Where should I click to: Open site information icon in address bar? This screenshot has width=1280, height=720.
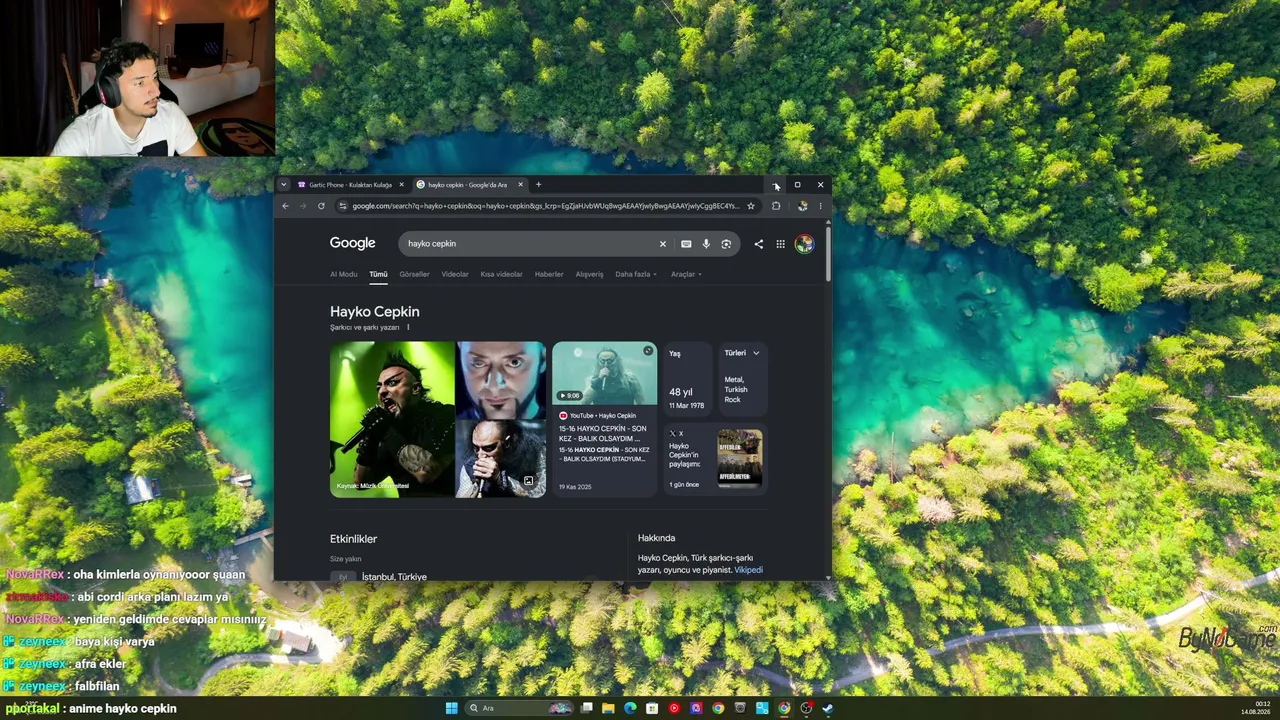click(x=343, y=206)
